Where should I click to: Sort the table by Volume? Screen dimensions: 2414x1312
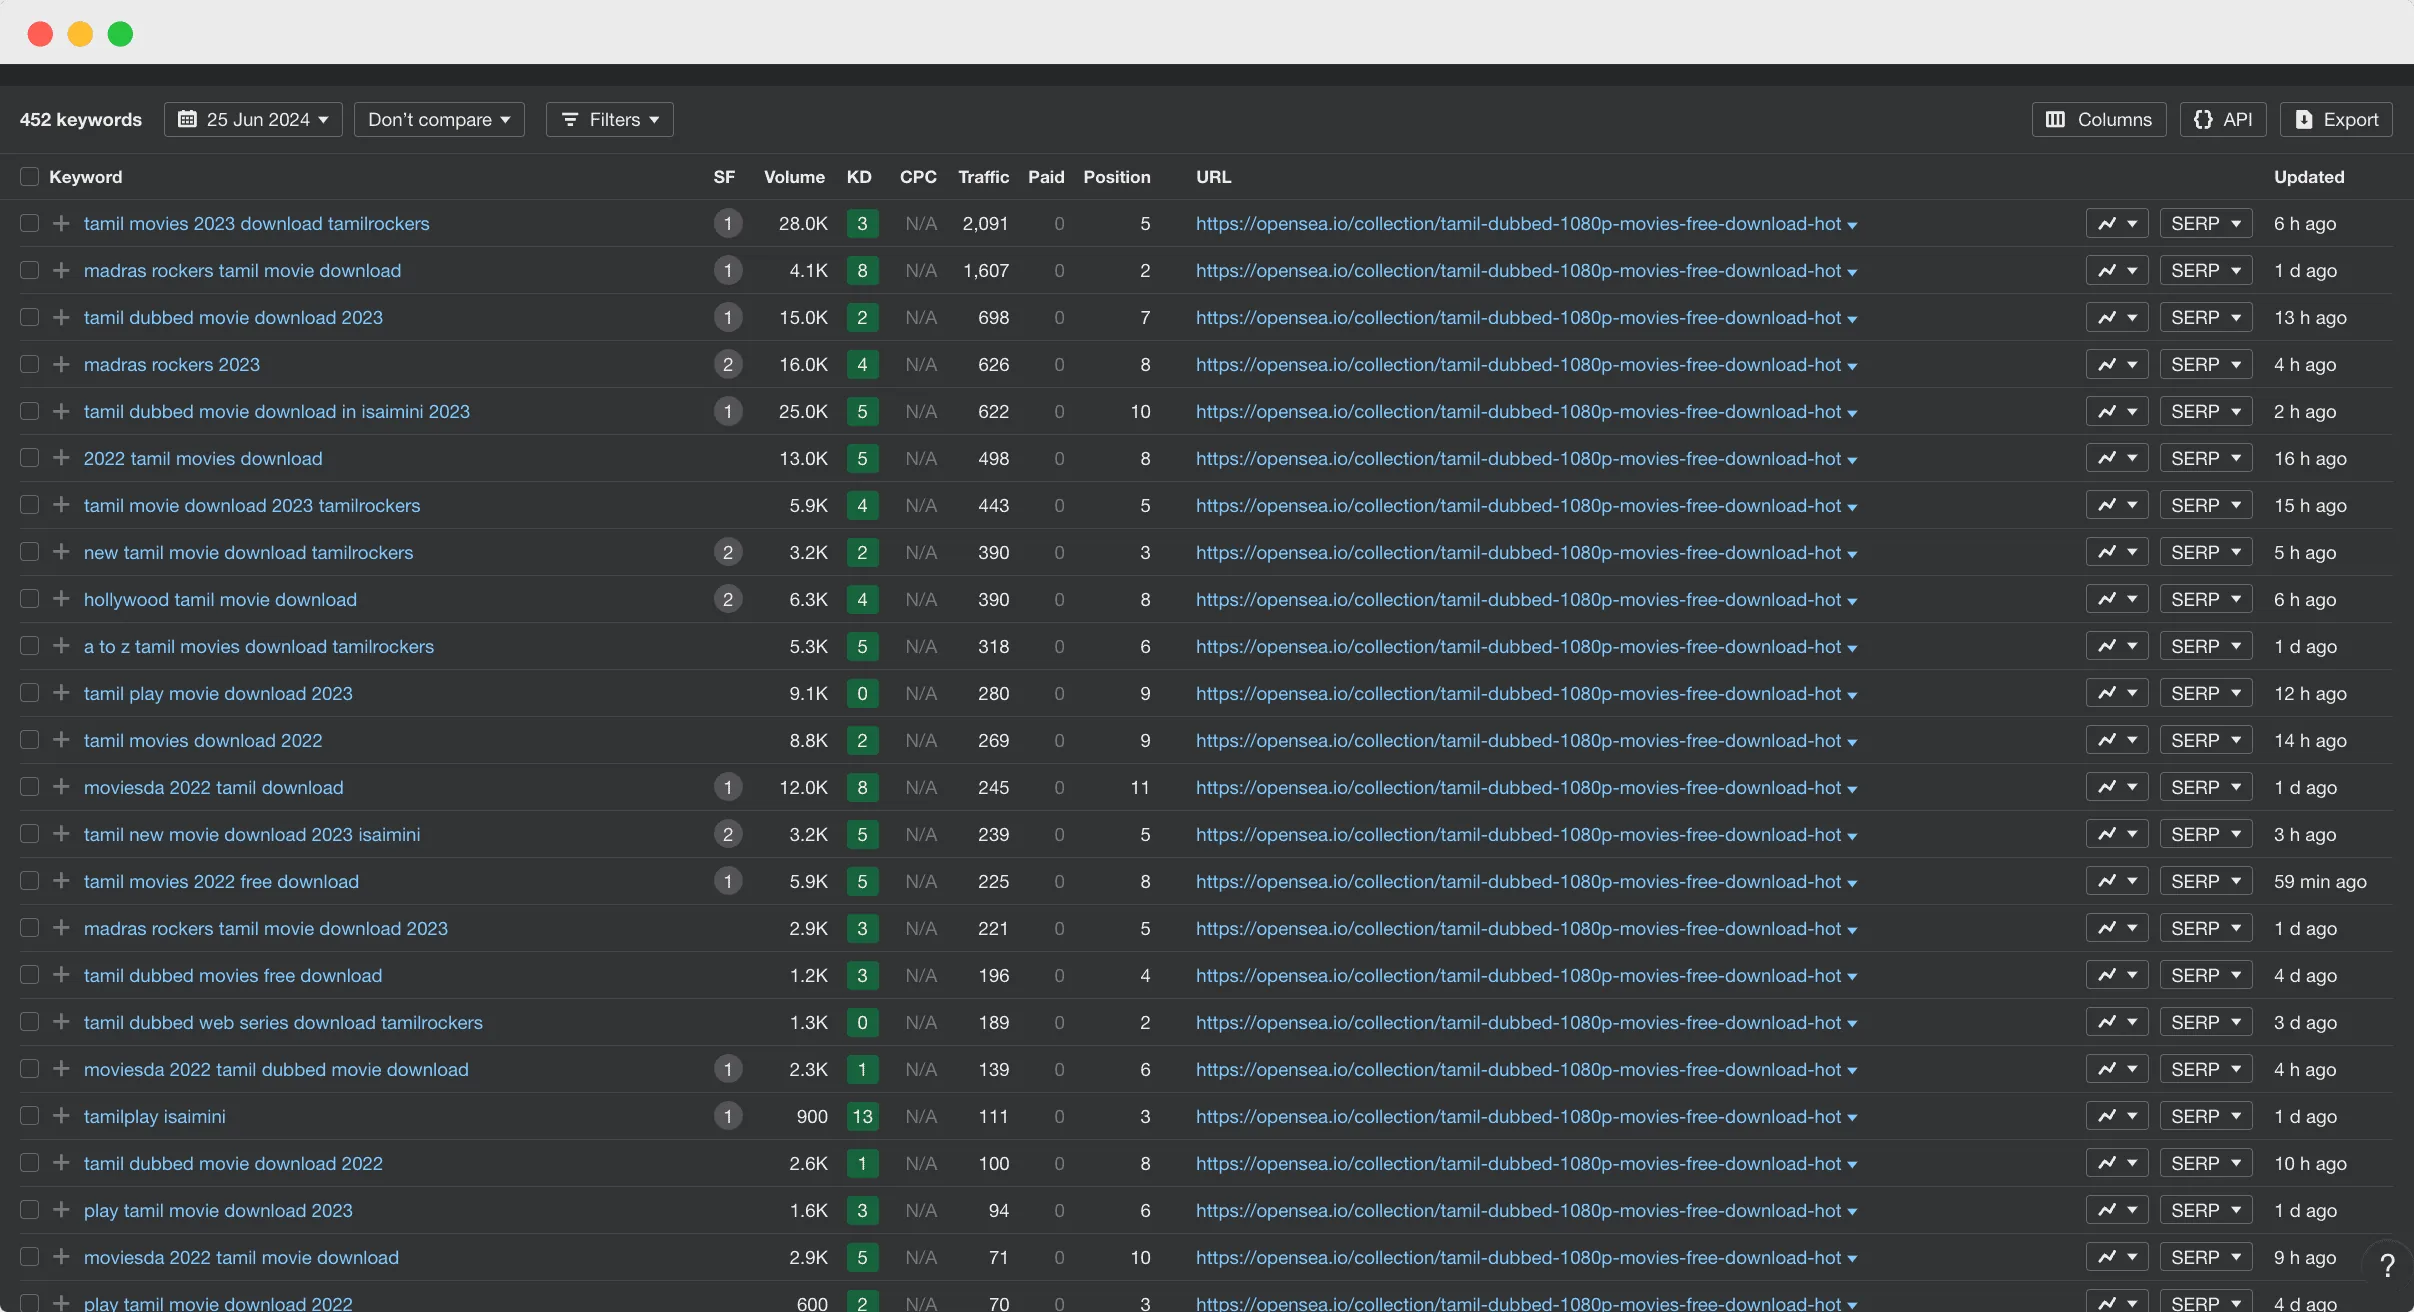[x=793, y=177]
